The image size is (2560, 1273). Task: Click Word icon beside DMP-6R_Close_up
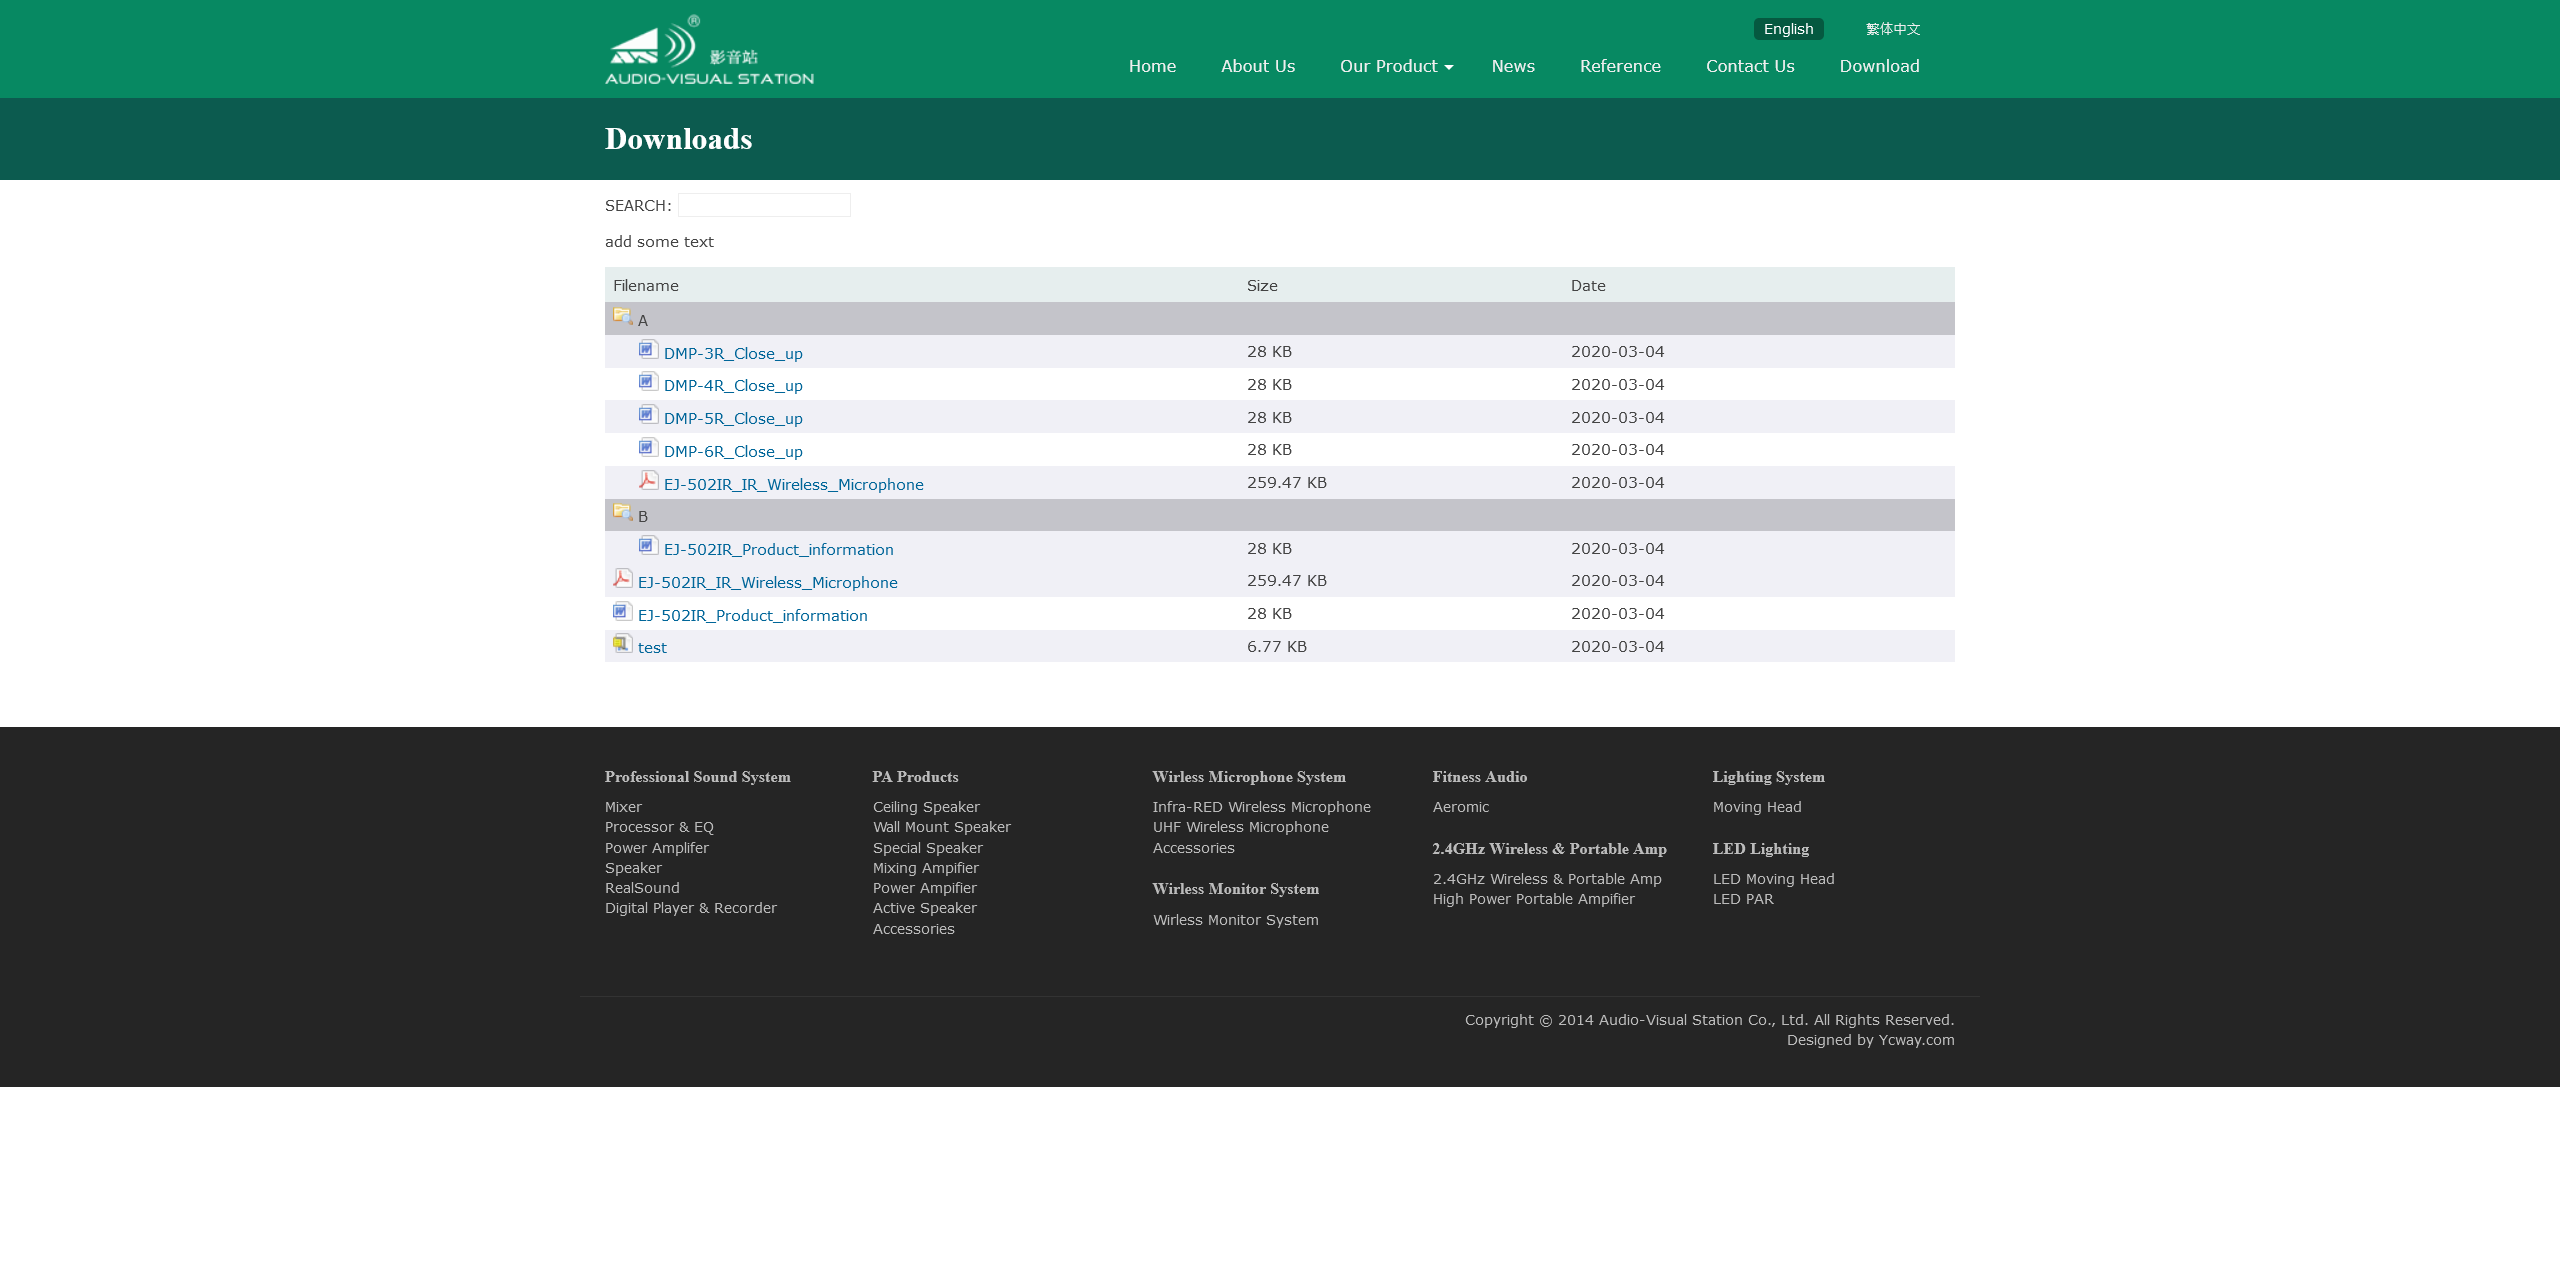[648, 447]
